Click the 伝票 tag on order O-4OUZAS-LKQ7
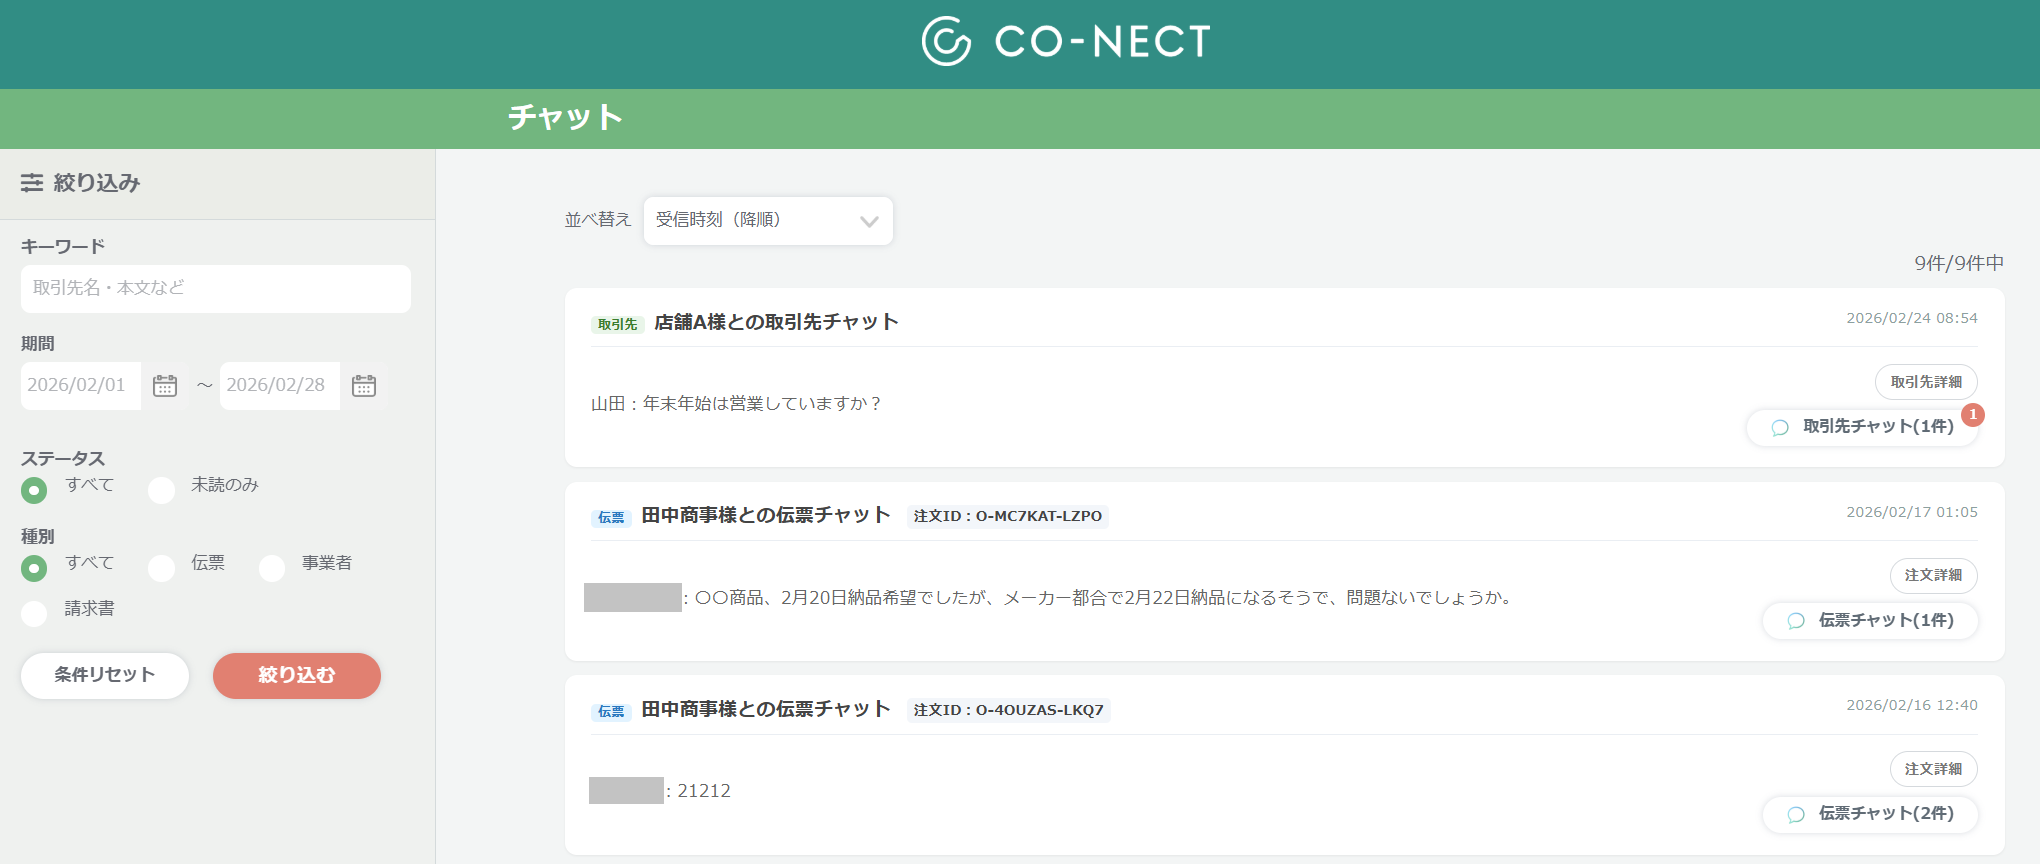The image size is (2040, 864). [x=611, y=711]
